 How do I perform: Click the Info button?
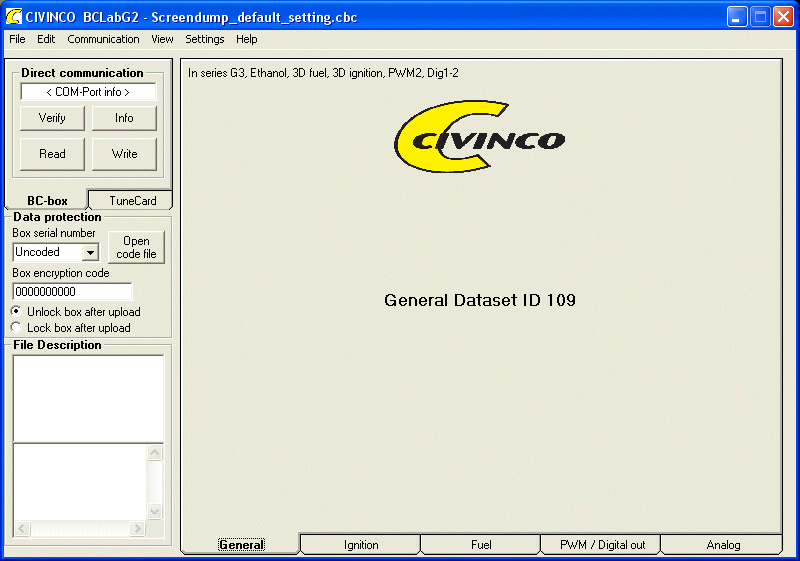[124, 118]
